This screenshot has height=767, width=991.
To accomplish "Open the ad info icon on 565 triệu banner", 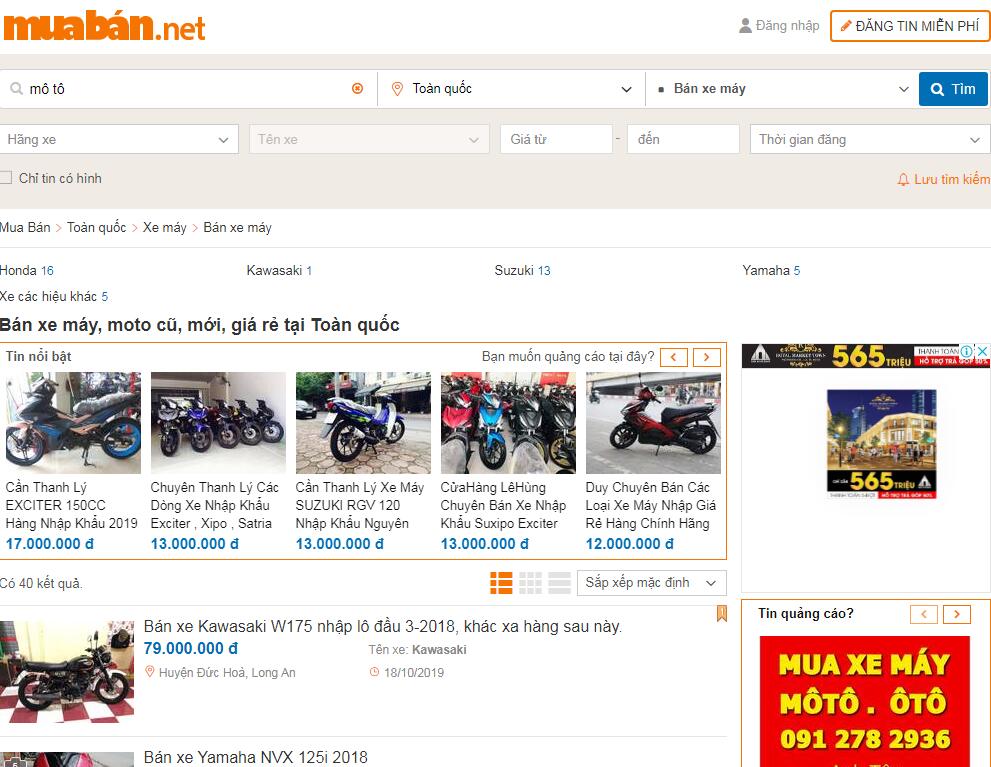I will (967, 351).
